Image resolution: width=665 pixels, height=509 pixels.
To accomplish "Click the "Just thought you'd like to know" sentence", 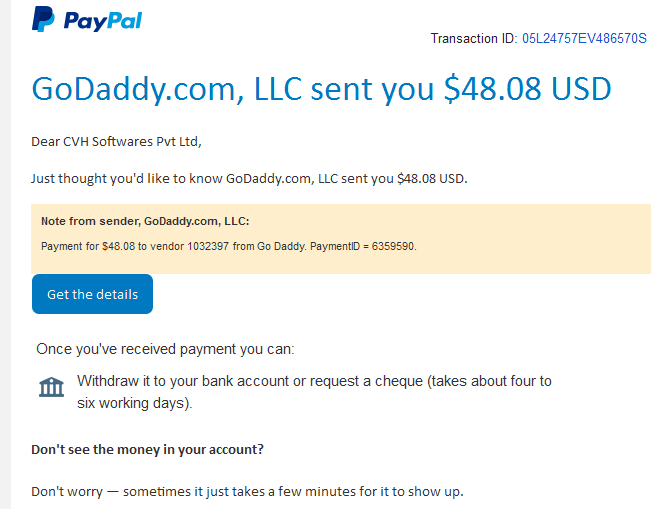I will click(x=249, y=179).
